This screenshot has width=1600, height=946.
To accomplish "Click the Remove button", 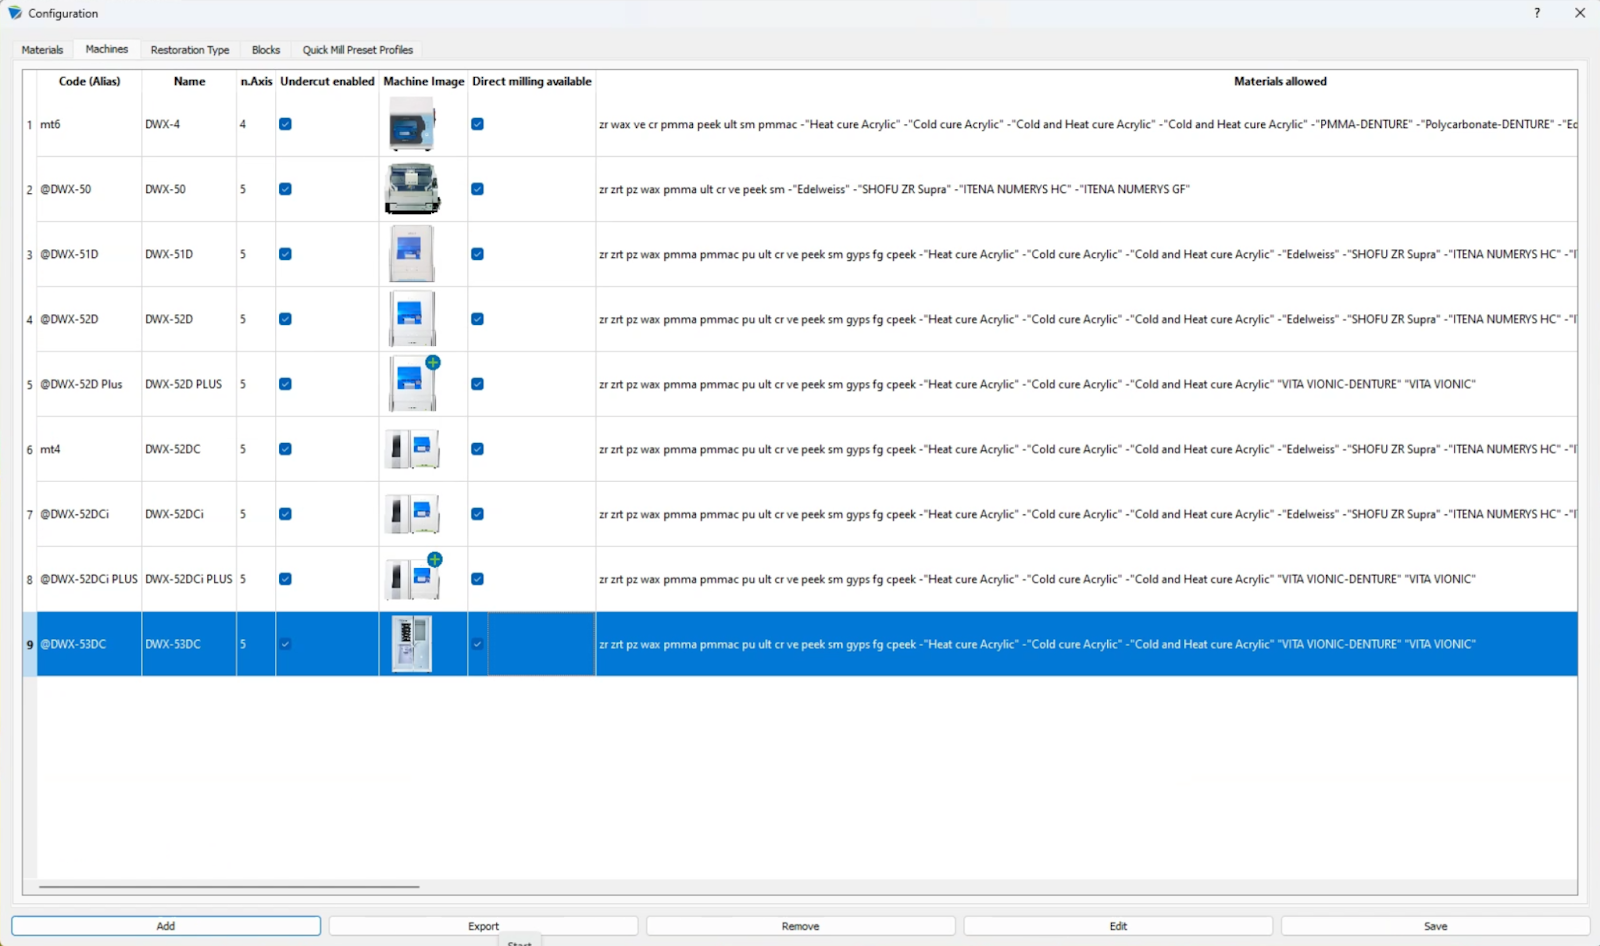I will (x=800, y=926).
